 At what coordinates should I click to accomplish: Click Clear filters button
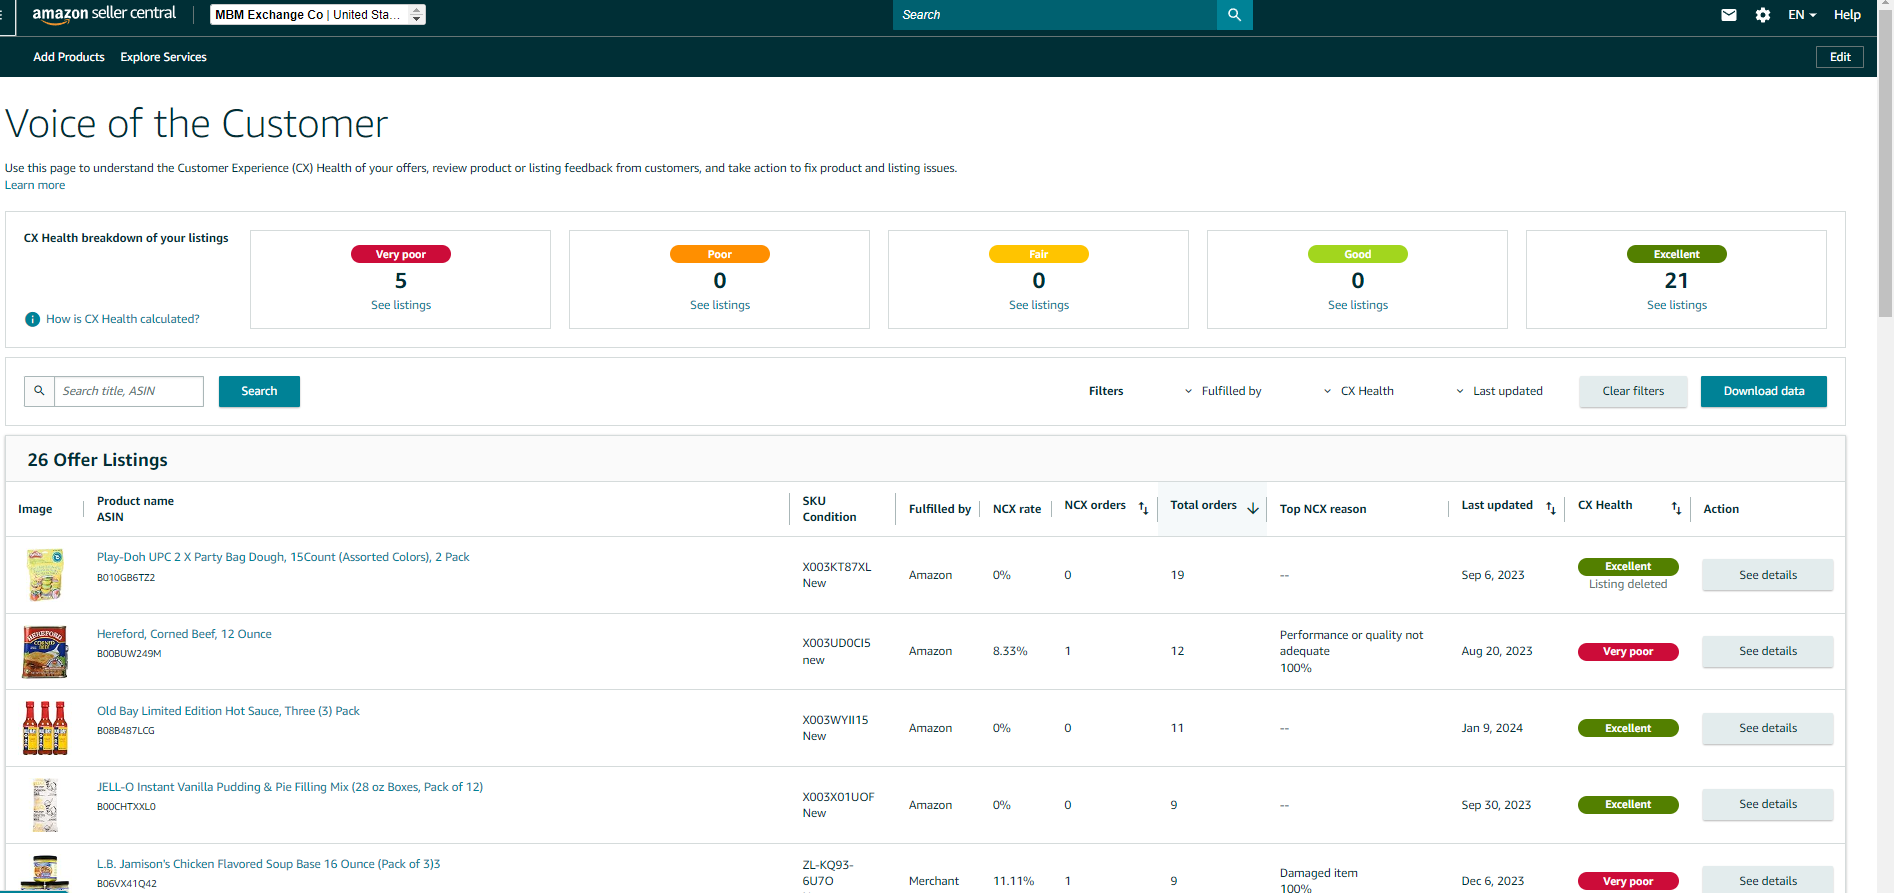coord(1633,391)
